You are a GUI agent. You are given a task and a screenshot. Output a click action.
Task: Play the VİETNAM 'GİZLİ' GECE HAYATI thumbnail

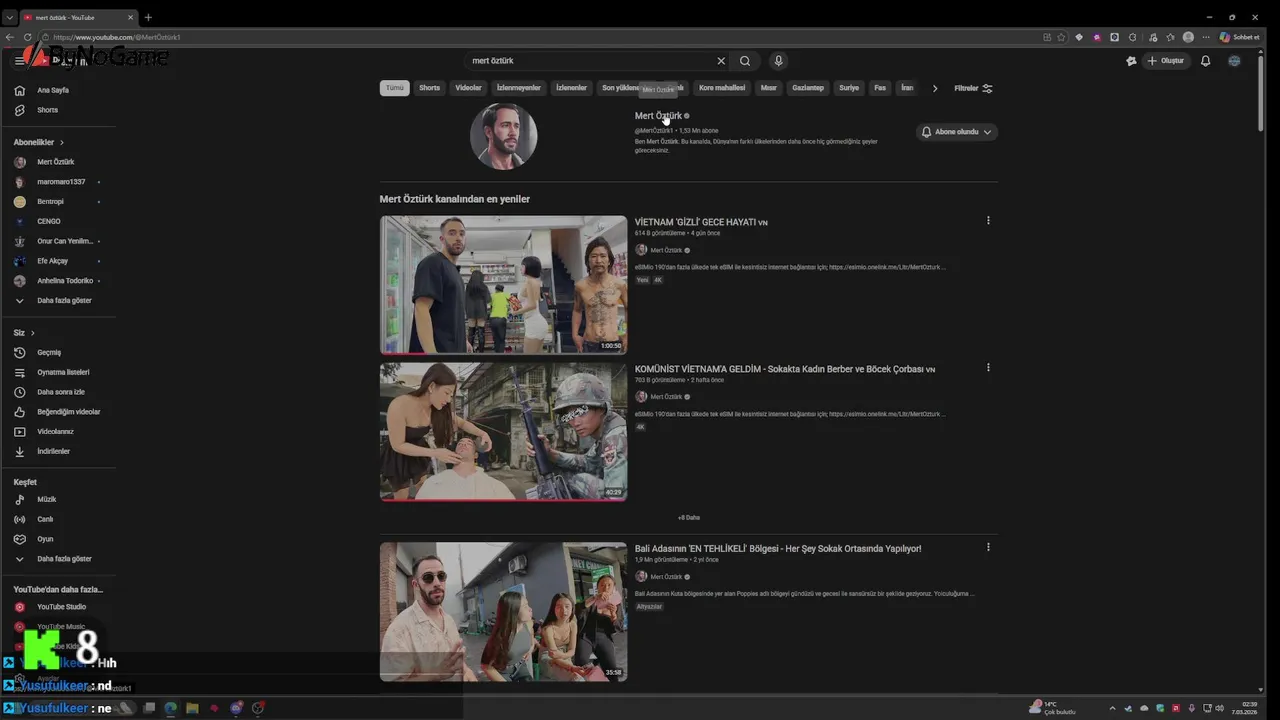[503, 285]
